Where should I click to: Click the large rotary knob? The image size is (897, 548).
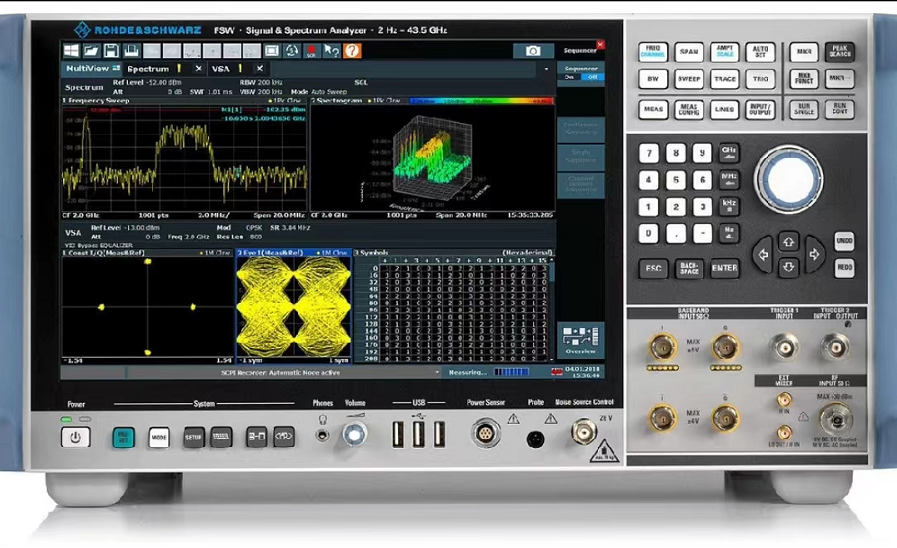tap(788, 179)
